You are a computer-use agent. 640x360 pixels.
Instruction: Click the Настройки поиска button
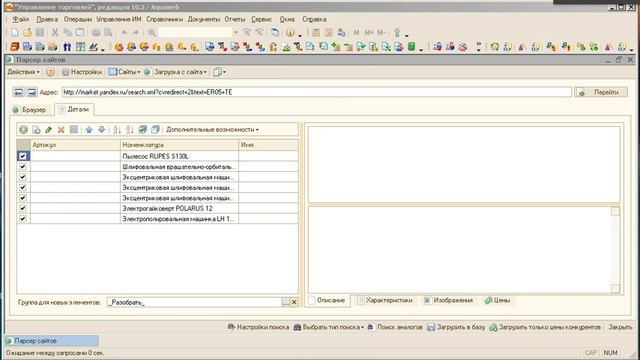click(x=258, y=327)
